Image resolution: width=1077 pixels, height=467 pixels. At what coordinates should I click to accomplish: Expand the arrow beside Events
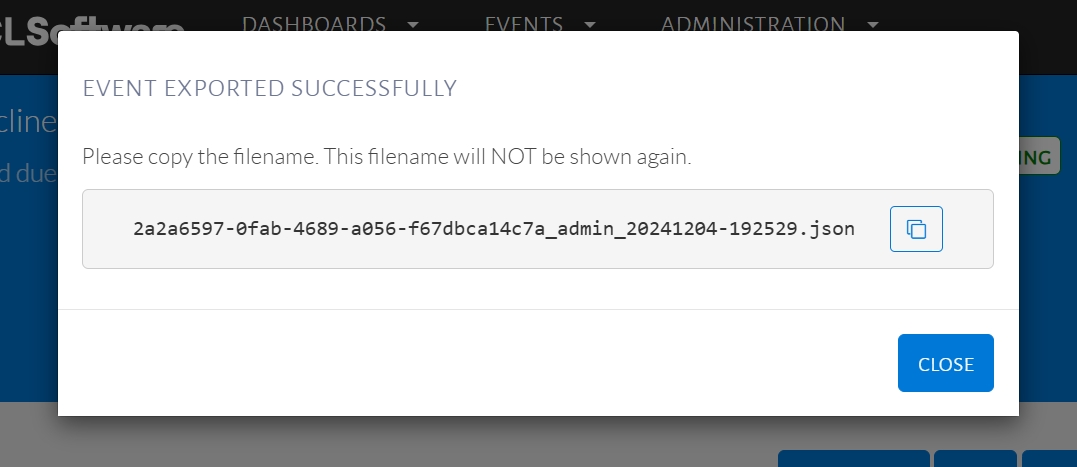[590, 25]
